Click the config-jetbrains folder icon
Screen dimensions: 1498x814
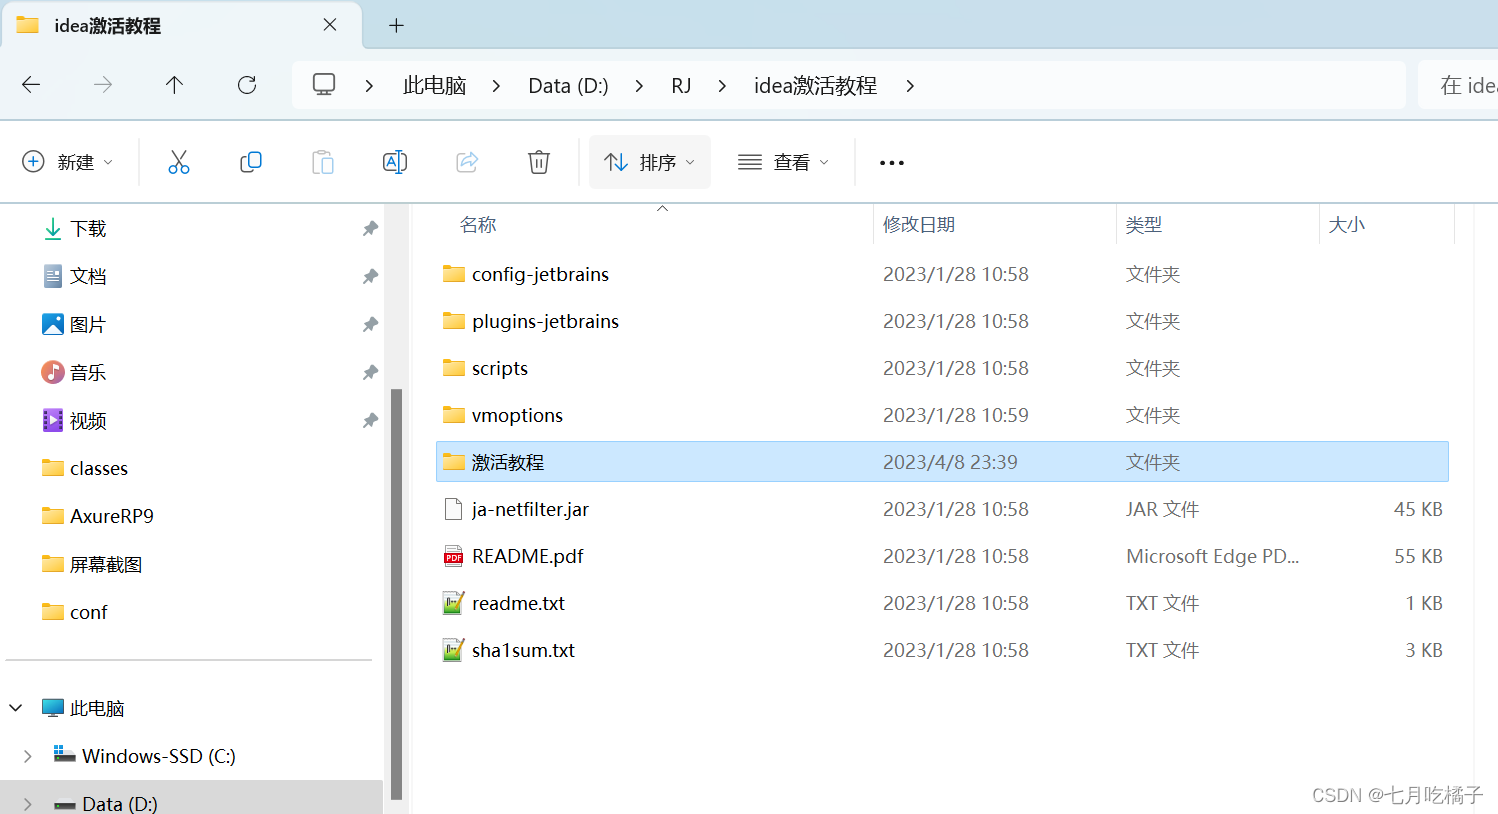pos(454,274)
